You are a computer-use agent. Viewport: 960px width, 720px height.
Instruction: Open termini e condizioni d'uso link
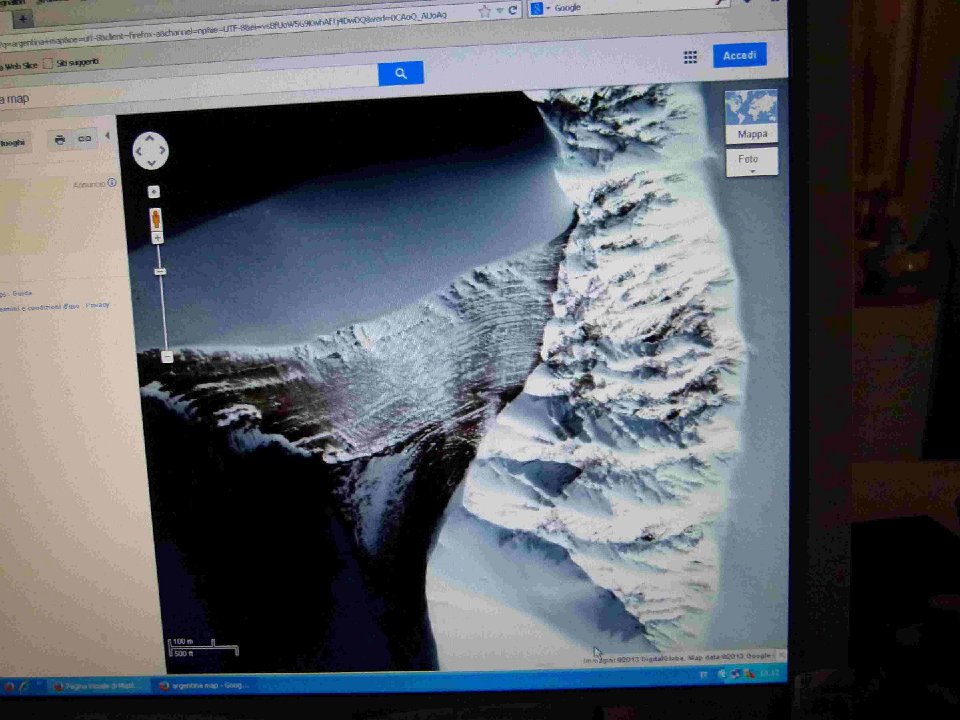39,307
